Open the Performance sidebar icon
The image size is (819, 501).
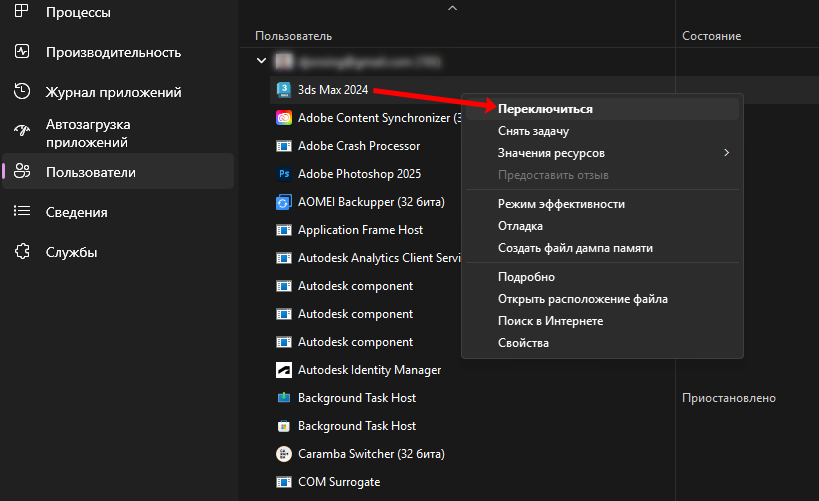coord(22,52)
